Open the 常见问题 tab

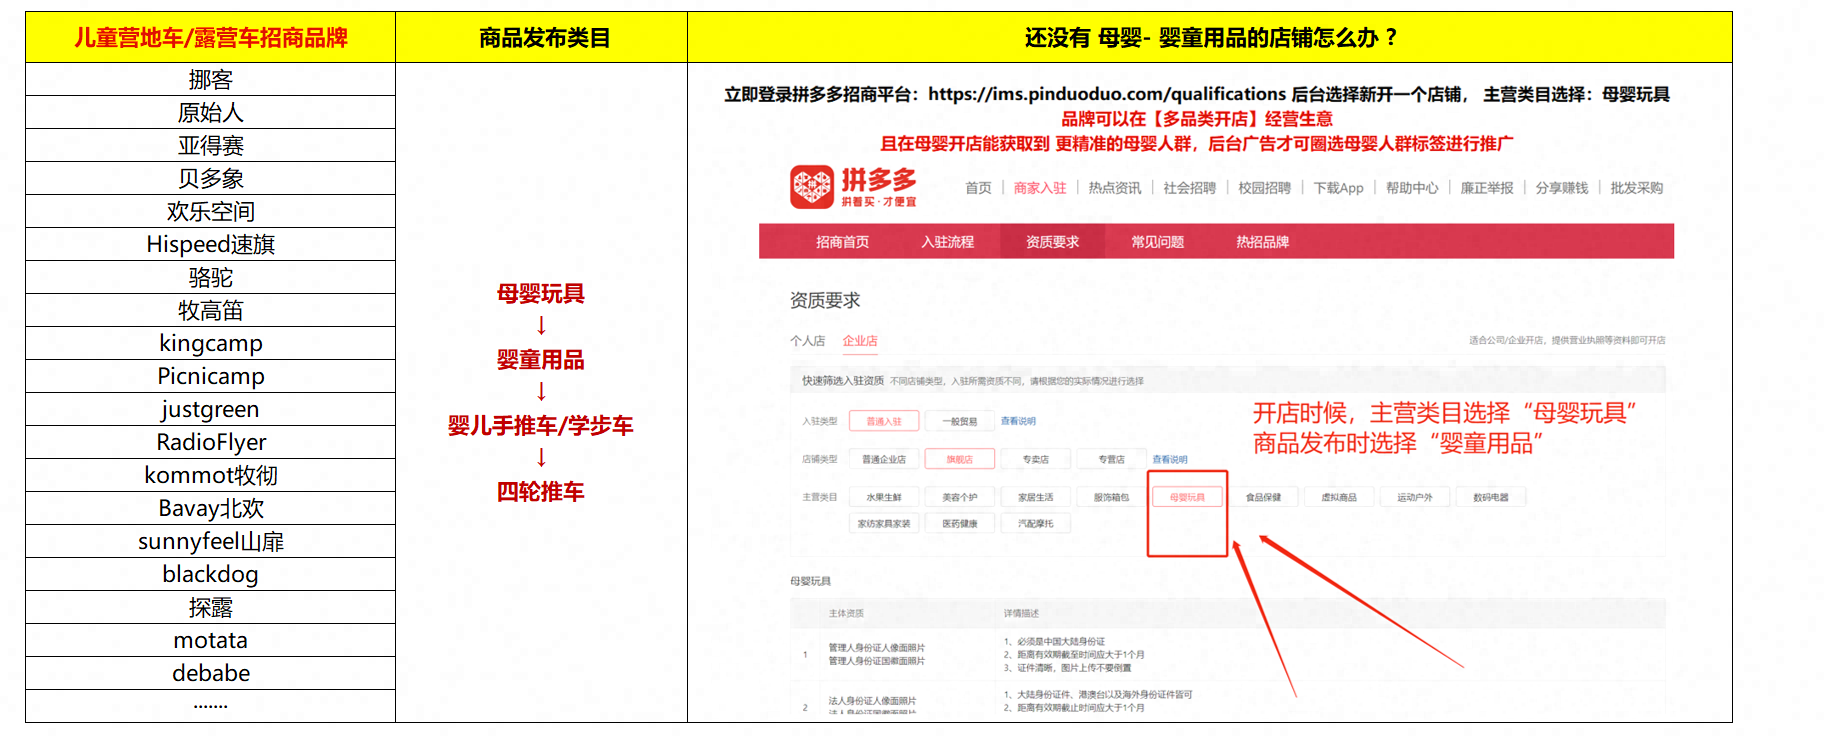pyautogui.click(x=1157, y=242)
